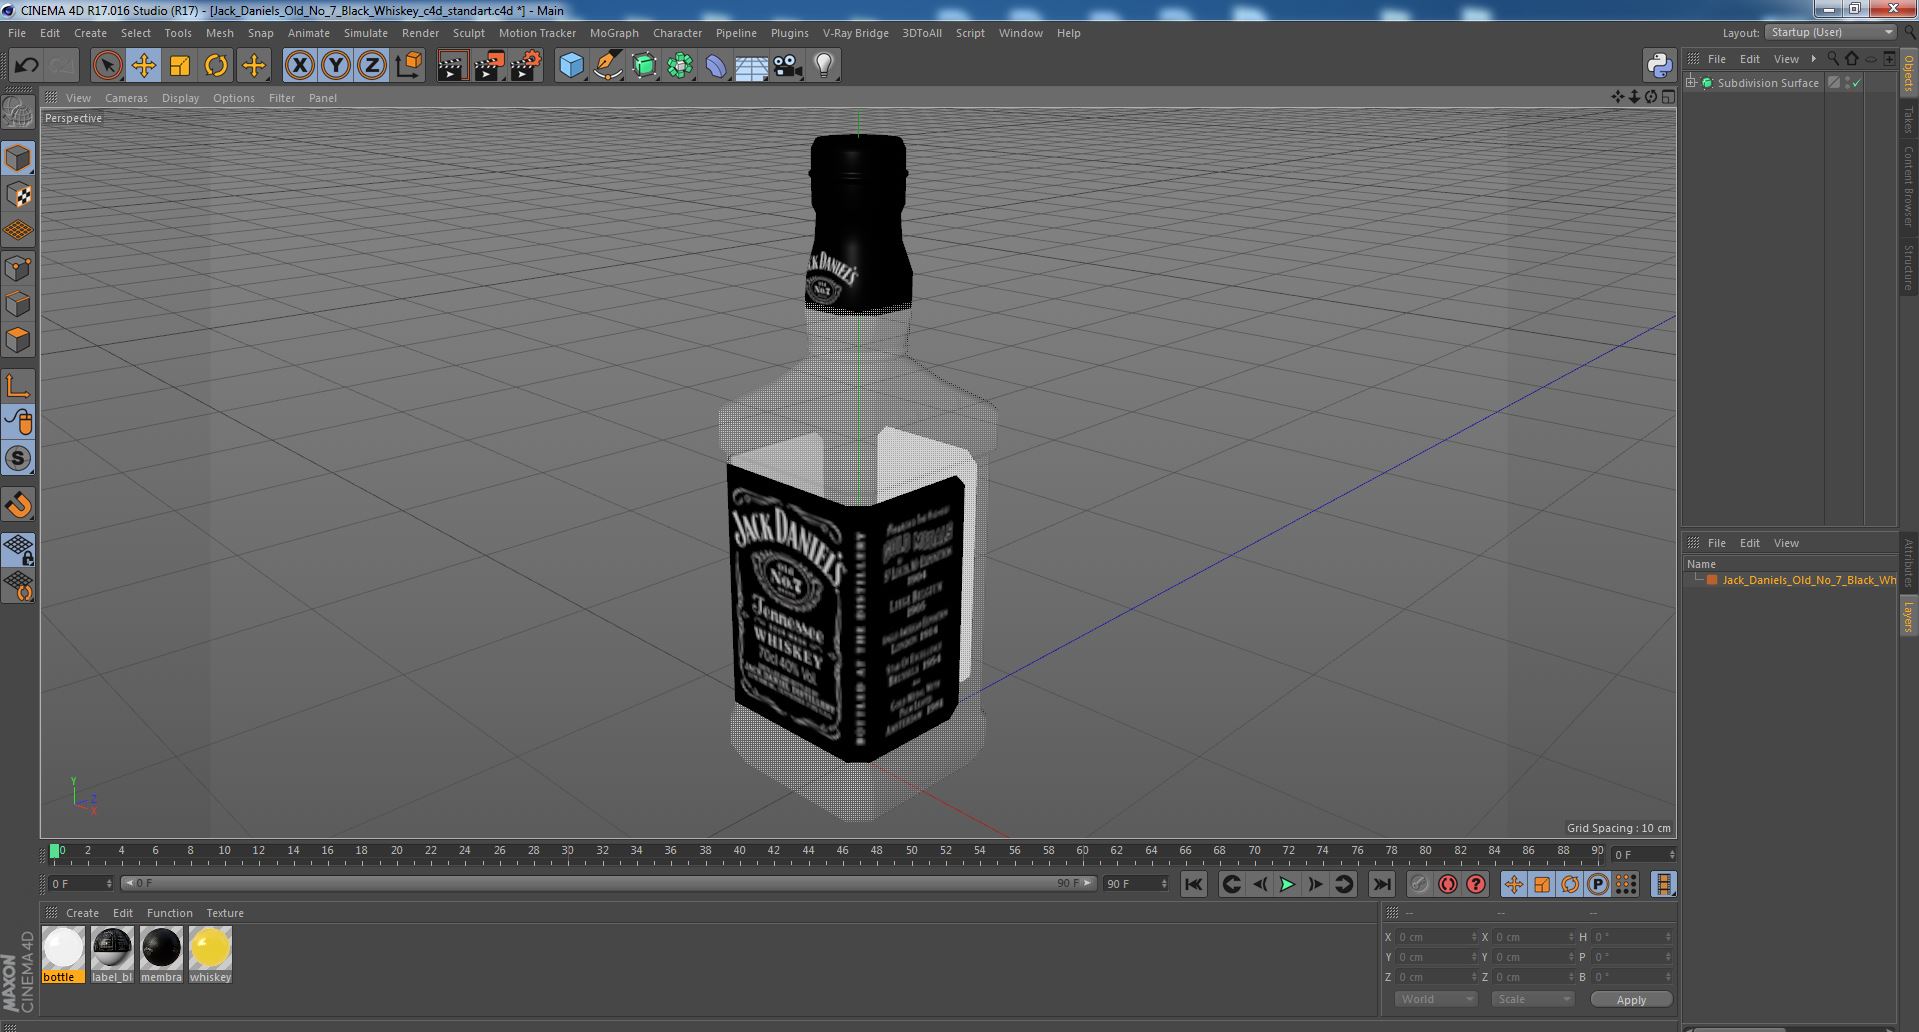Enable Points mode

pos(18,268)
